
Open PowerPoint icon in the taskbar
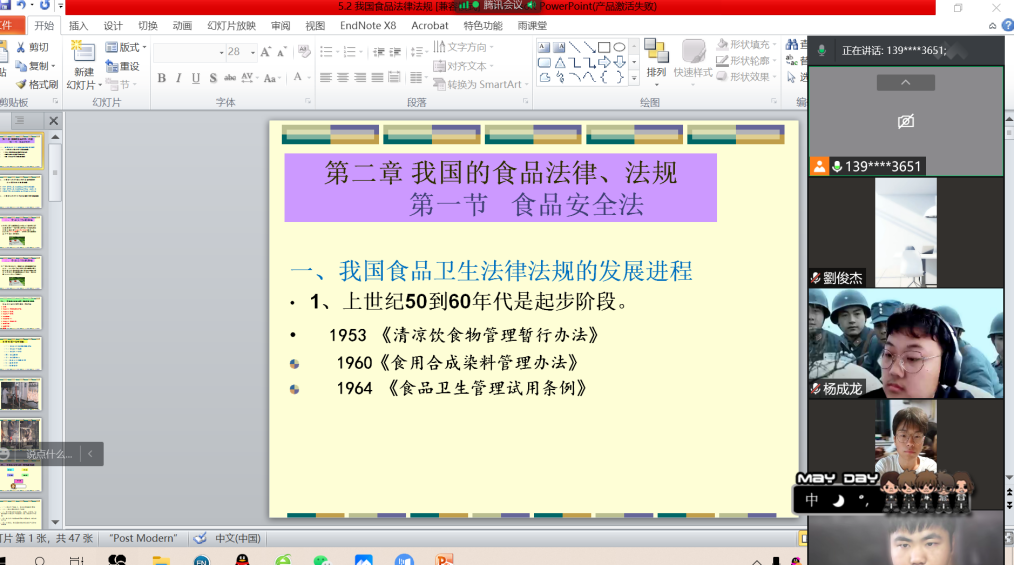pos(445,560)
